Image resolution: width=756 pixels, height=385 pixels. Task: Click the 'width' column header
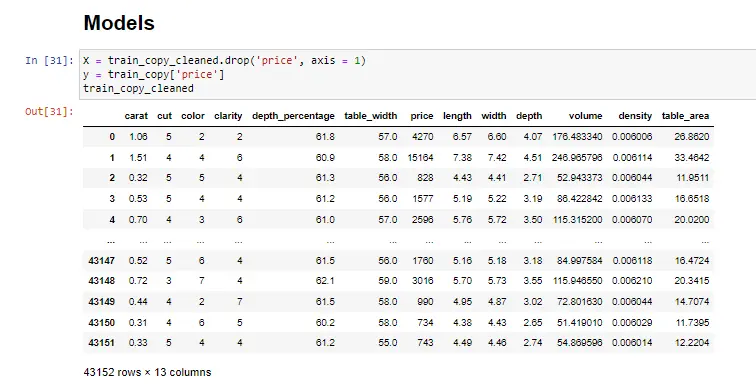coord(494,116)
